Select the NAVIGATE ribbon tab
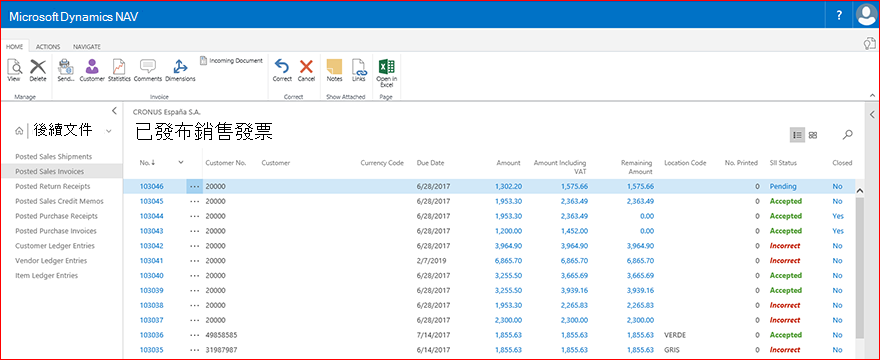880x360 pixels. pyautogui.click(x=87, y=47)
